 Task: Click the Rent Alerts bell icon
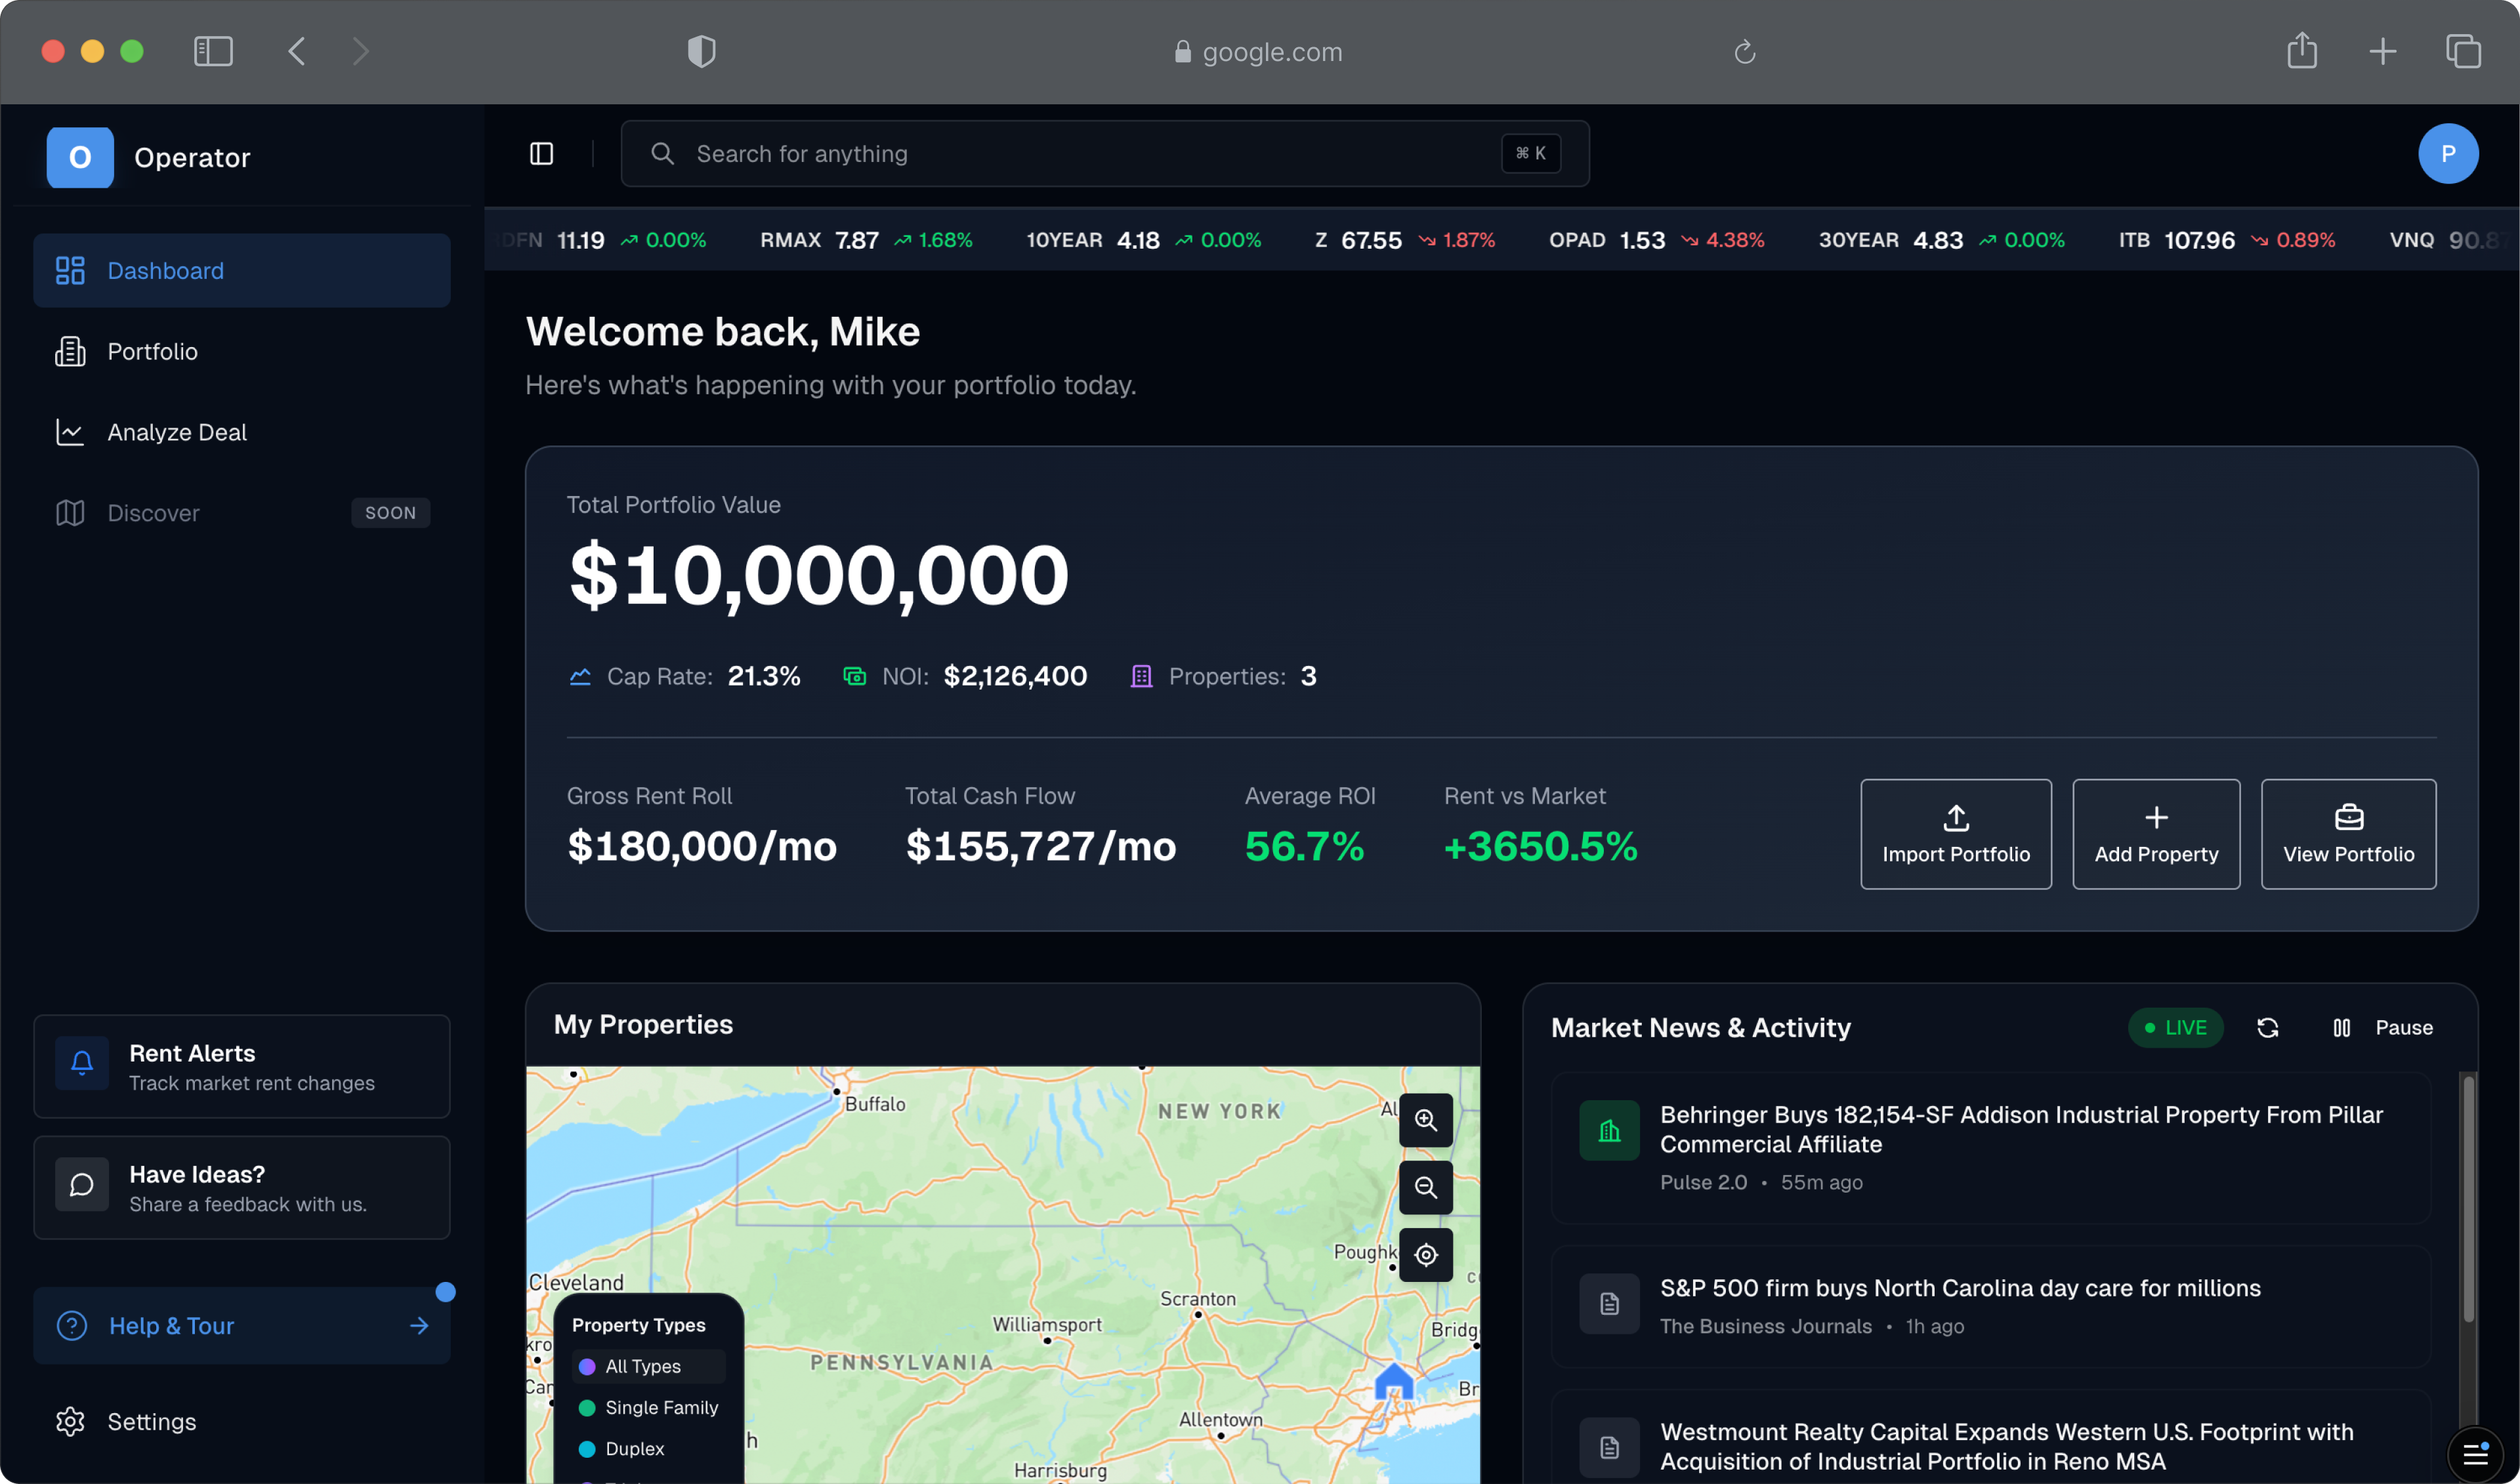(x=81, y=1063)
